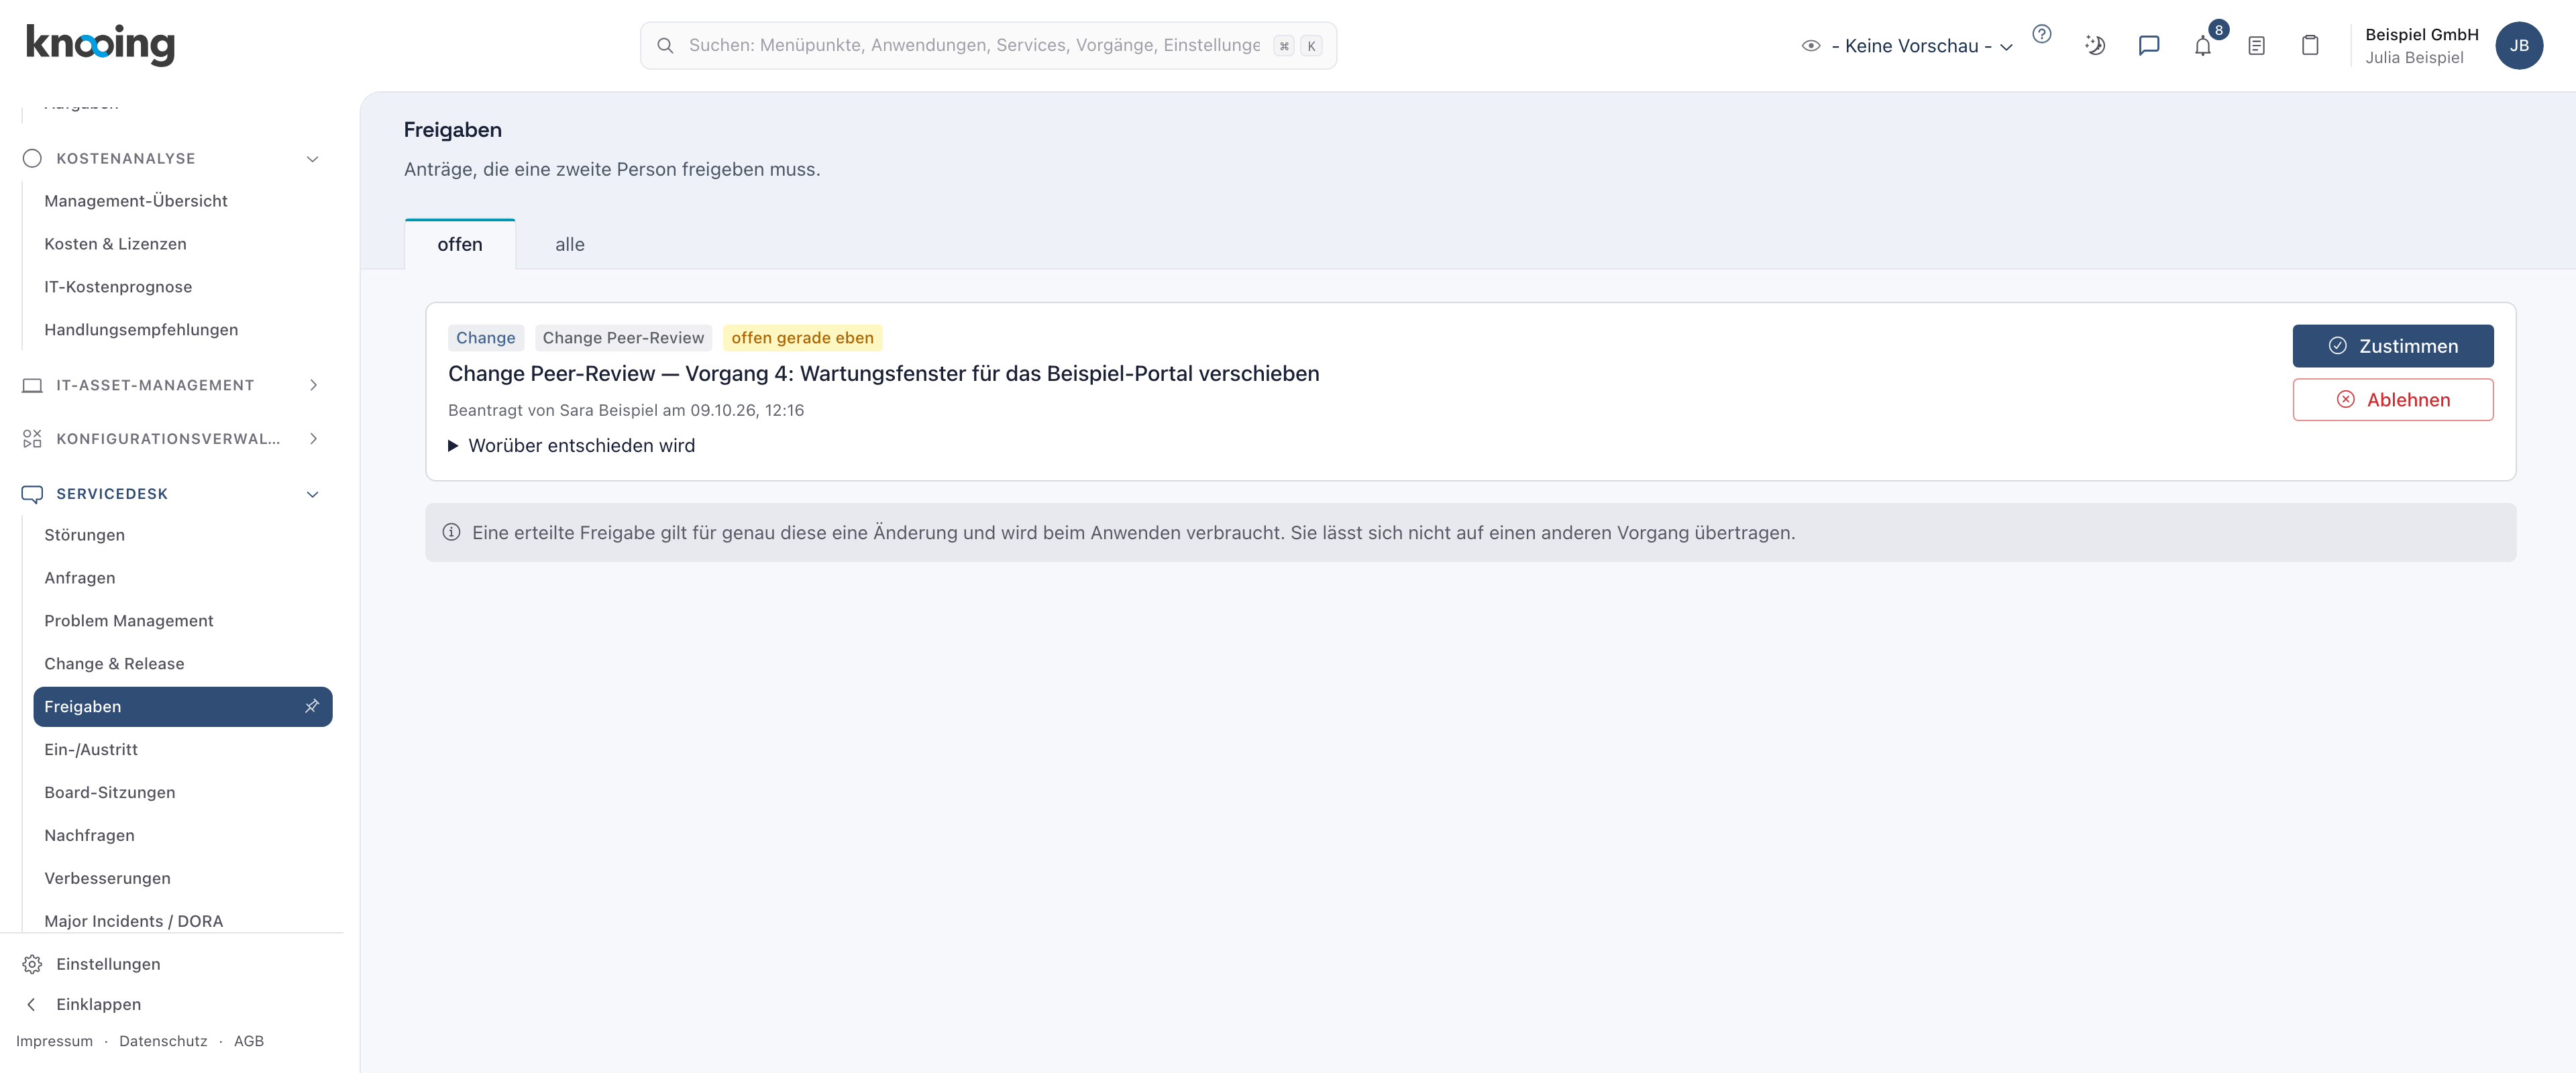Open Board-Sitzungen in the sidebar
Screen dimensions: 2576x1073
pyautogui.click(x=110, y=793)
